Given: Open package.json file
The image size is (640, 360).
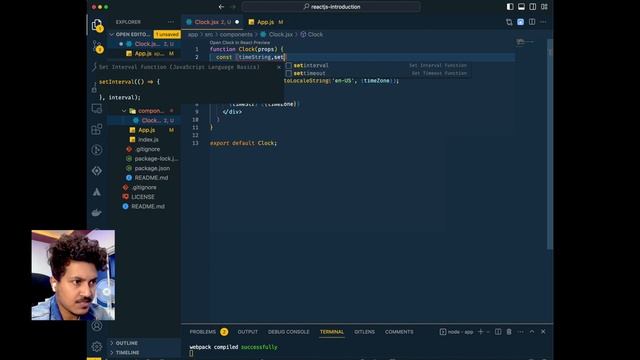Looking at the screenshot, I should (x=144, y=168).
